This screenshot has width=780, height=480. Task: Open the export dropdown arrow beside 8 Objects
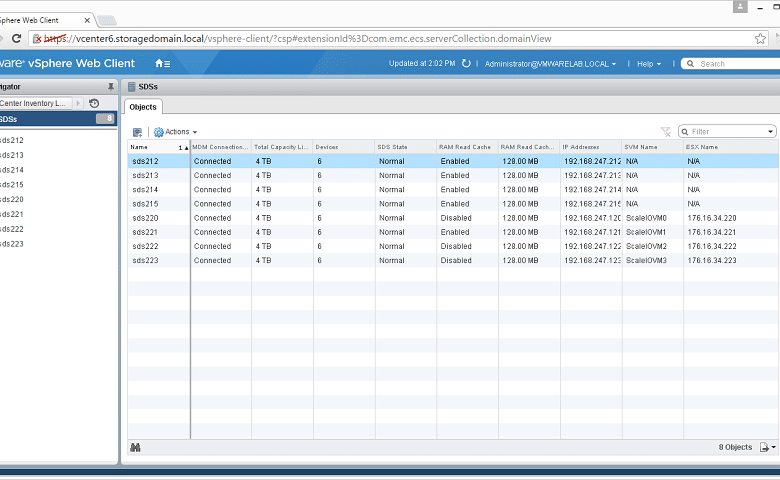[x=774, y=448]
